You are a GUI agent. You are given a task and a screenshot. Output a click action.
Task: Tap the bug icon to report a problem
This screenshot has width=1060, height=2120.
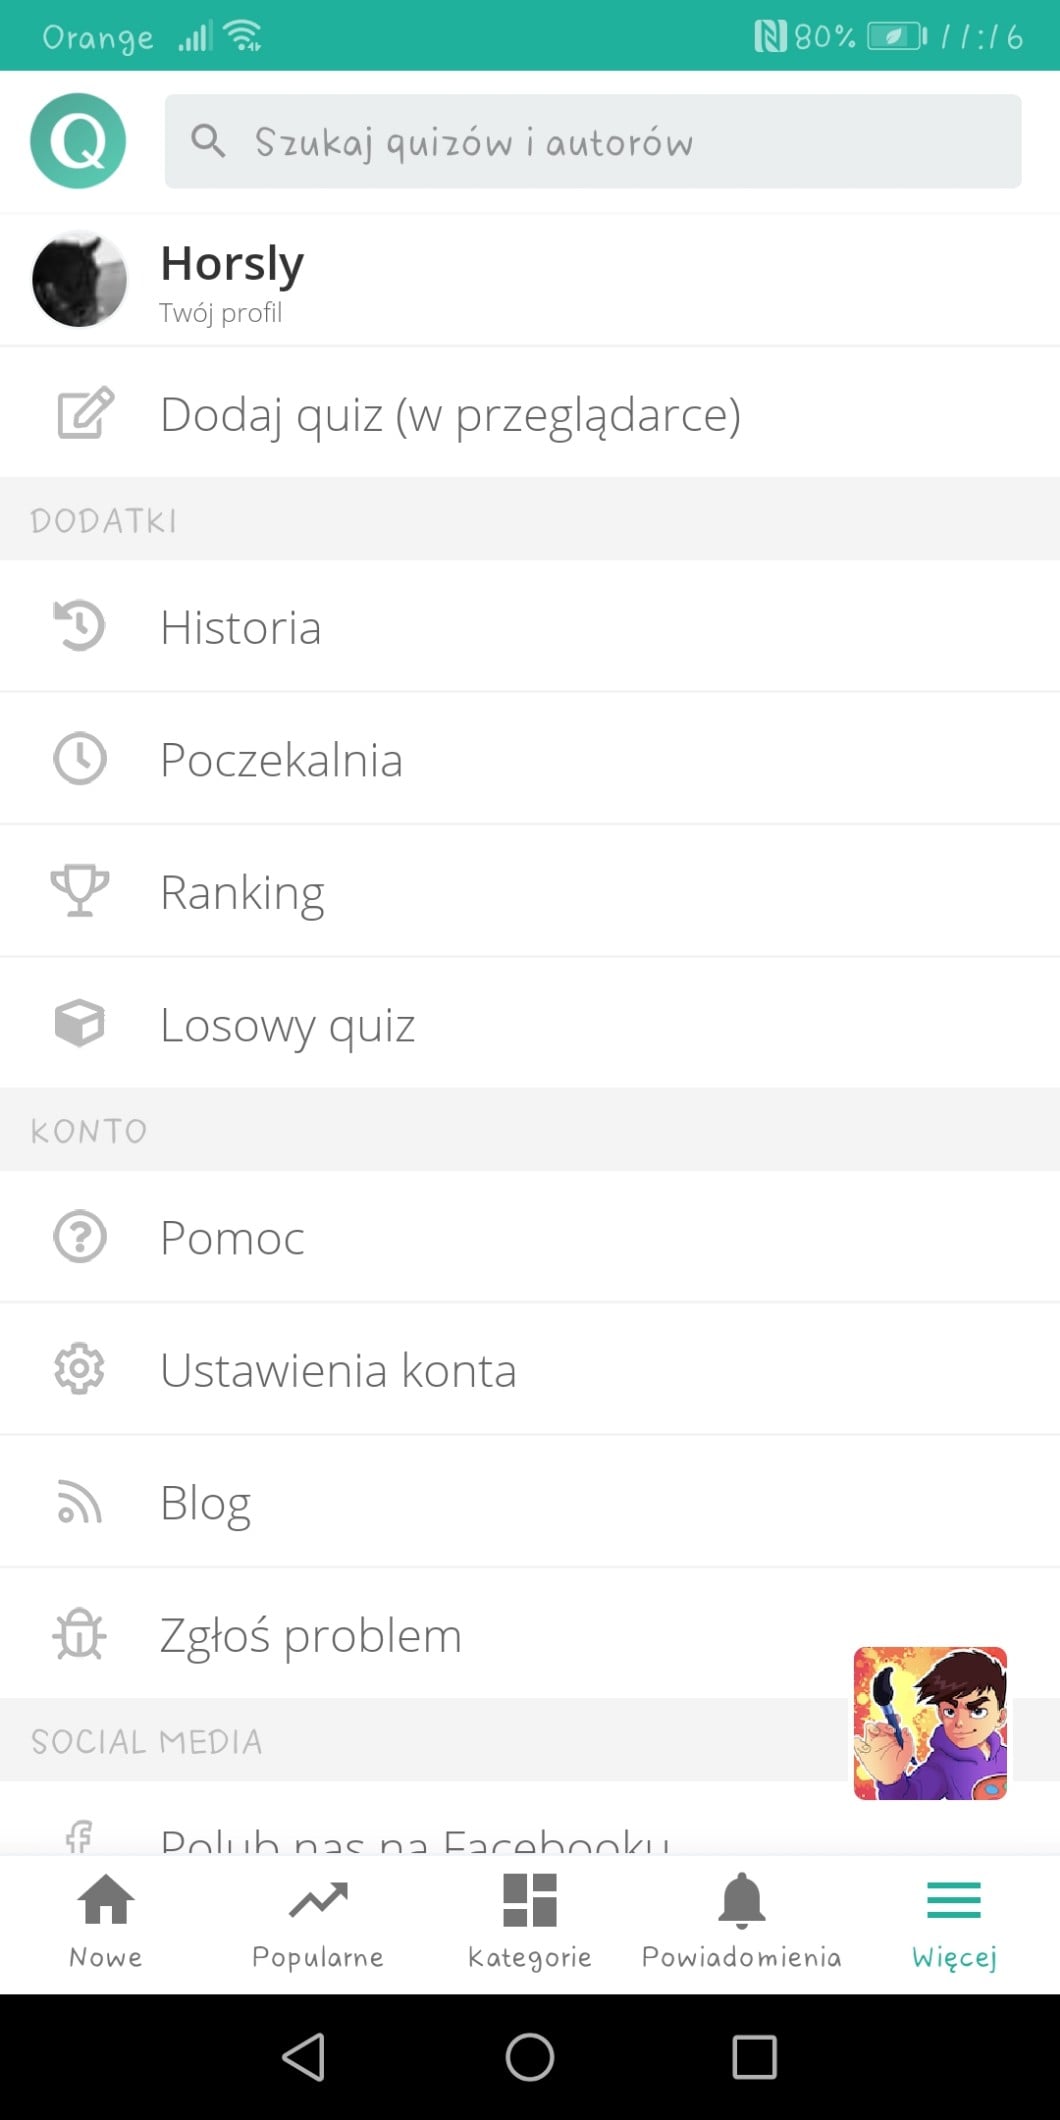[80, 1635]
